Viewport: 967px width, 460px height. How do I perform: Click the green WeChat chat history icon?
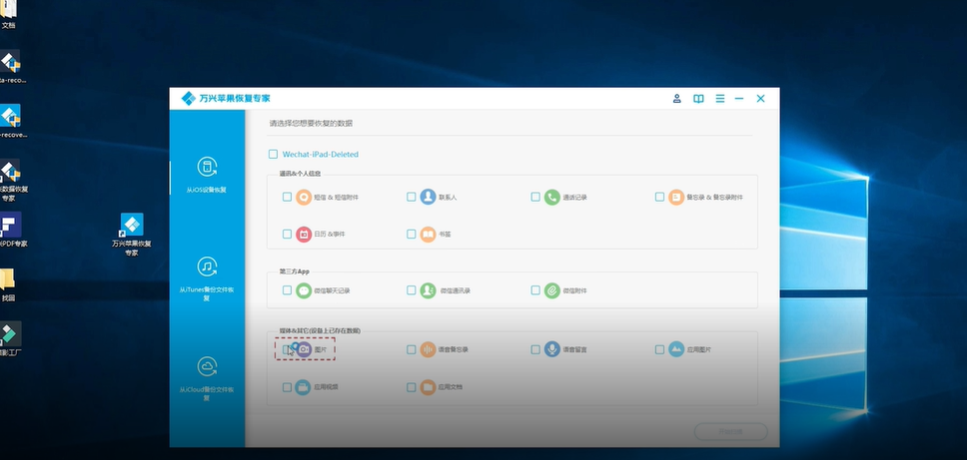(303, 290)
